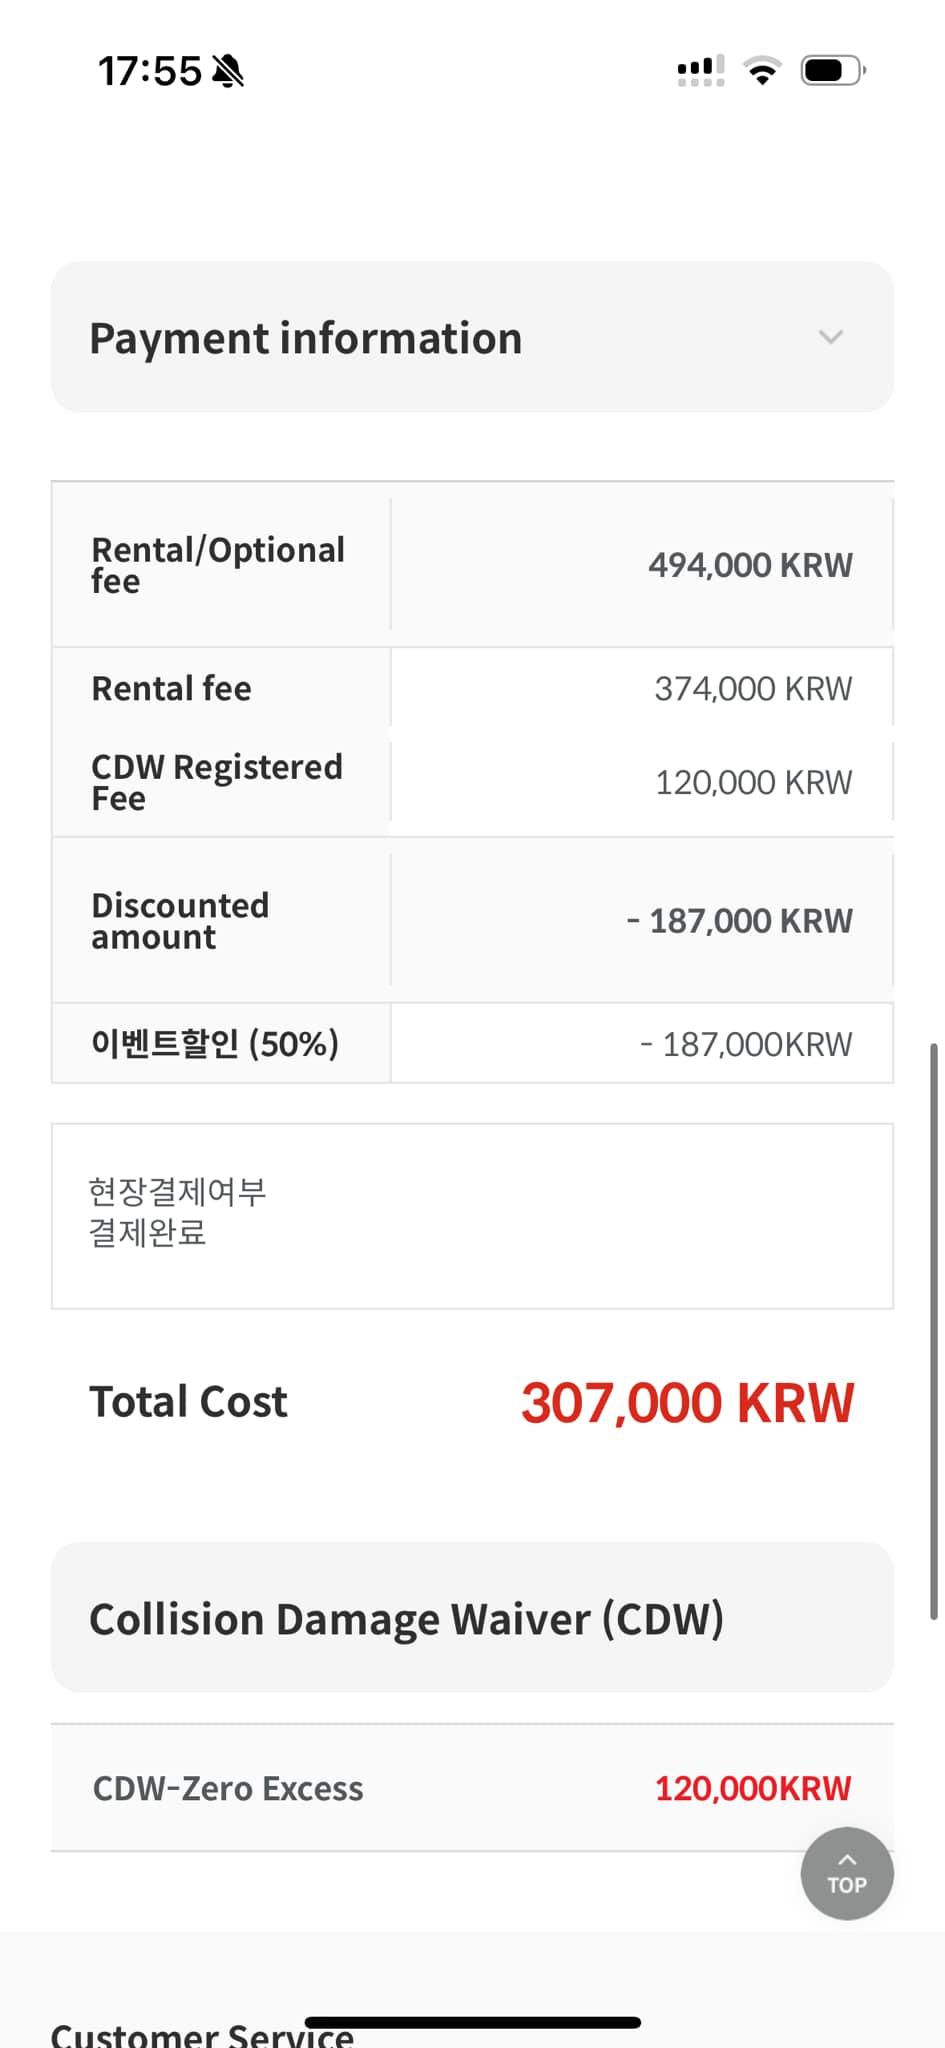The width and height of the screenshot is (945, 2048).
Task: Tap the cellular signal bars icon
Action: pyautogui.click(x=701, y=71)
